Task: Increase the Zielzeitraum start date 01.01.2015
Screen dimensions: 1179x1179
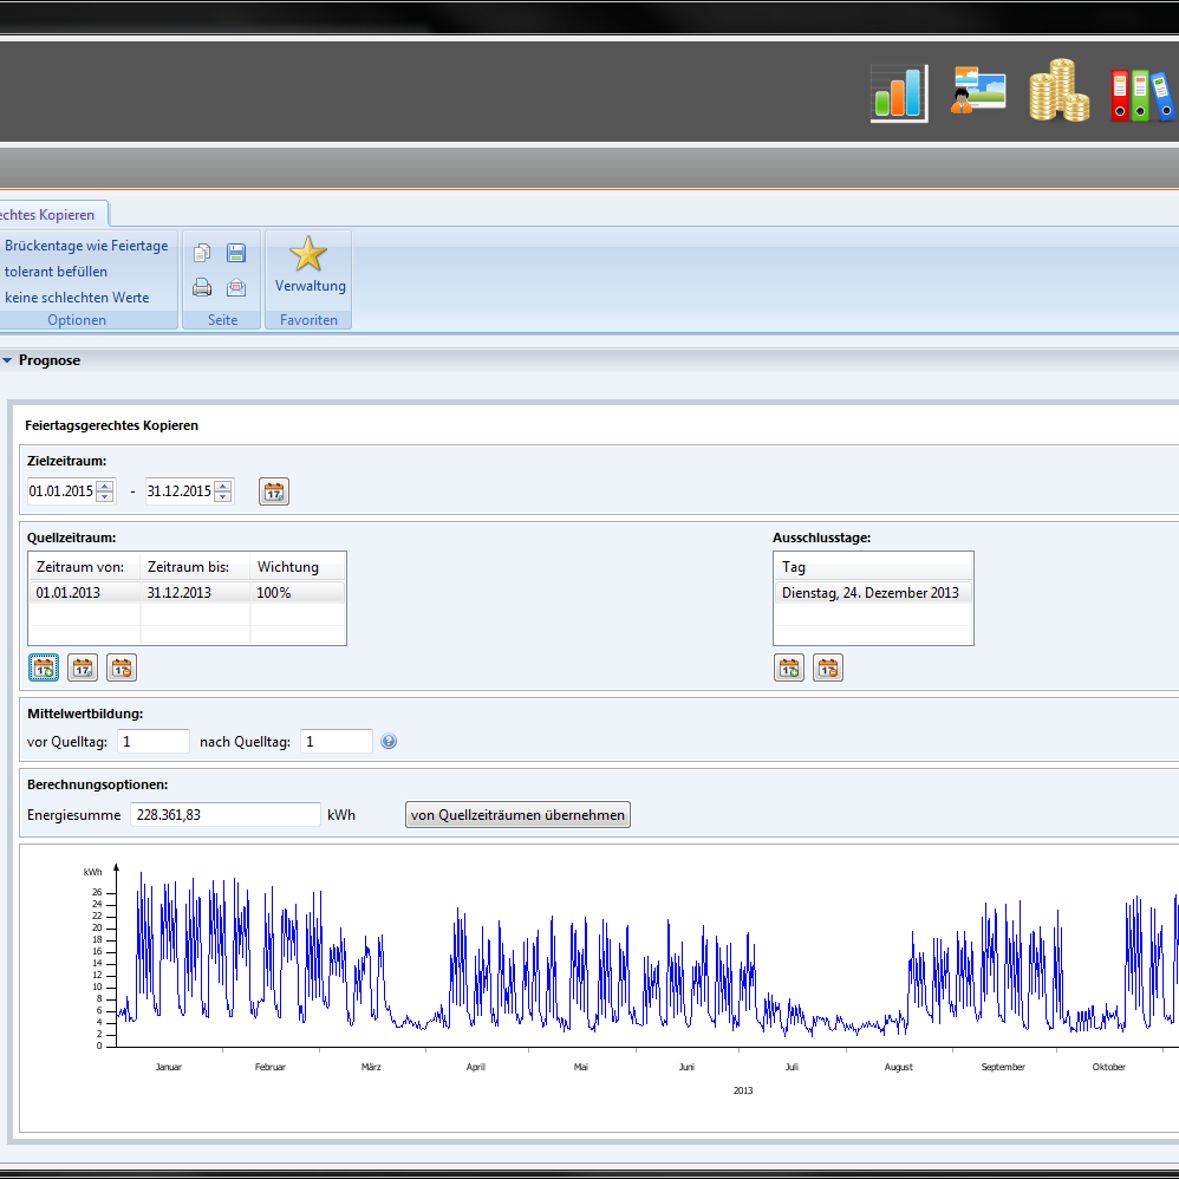Action: pyautogui.click(x=105, y=486)
